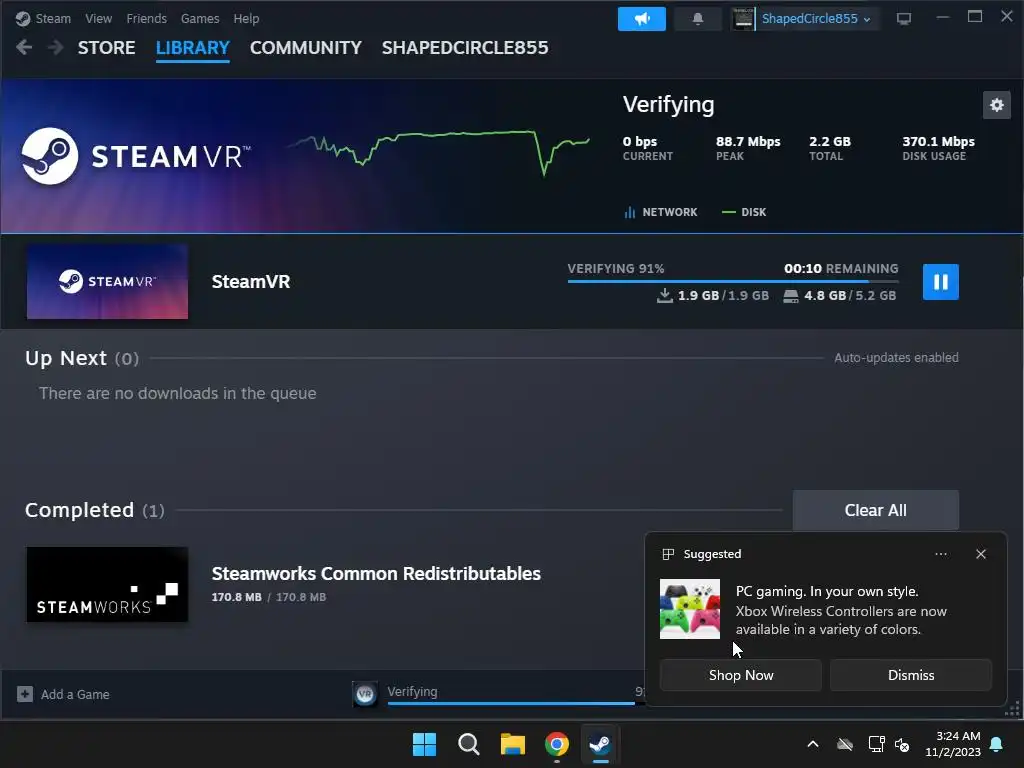Viewport: 1024px width, 768px height.
Task: Open the notifications bell
Action: (x=697, y=19)
